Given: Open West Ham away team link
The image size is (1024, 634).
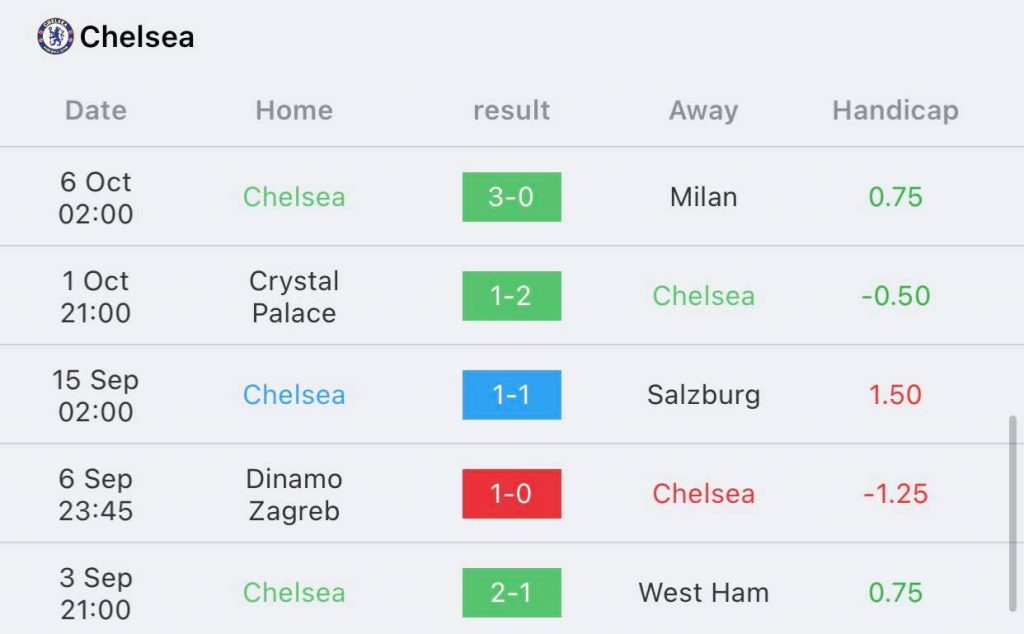Looking at the screenshot, I should [703, 592].
